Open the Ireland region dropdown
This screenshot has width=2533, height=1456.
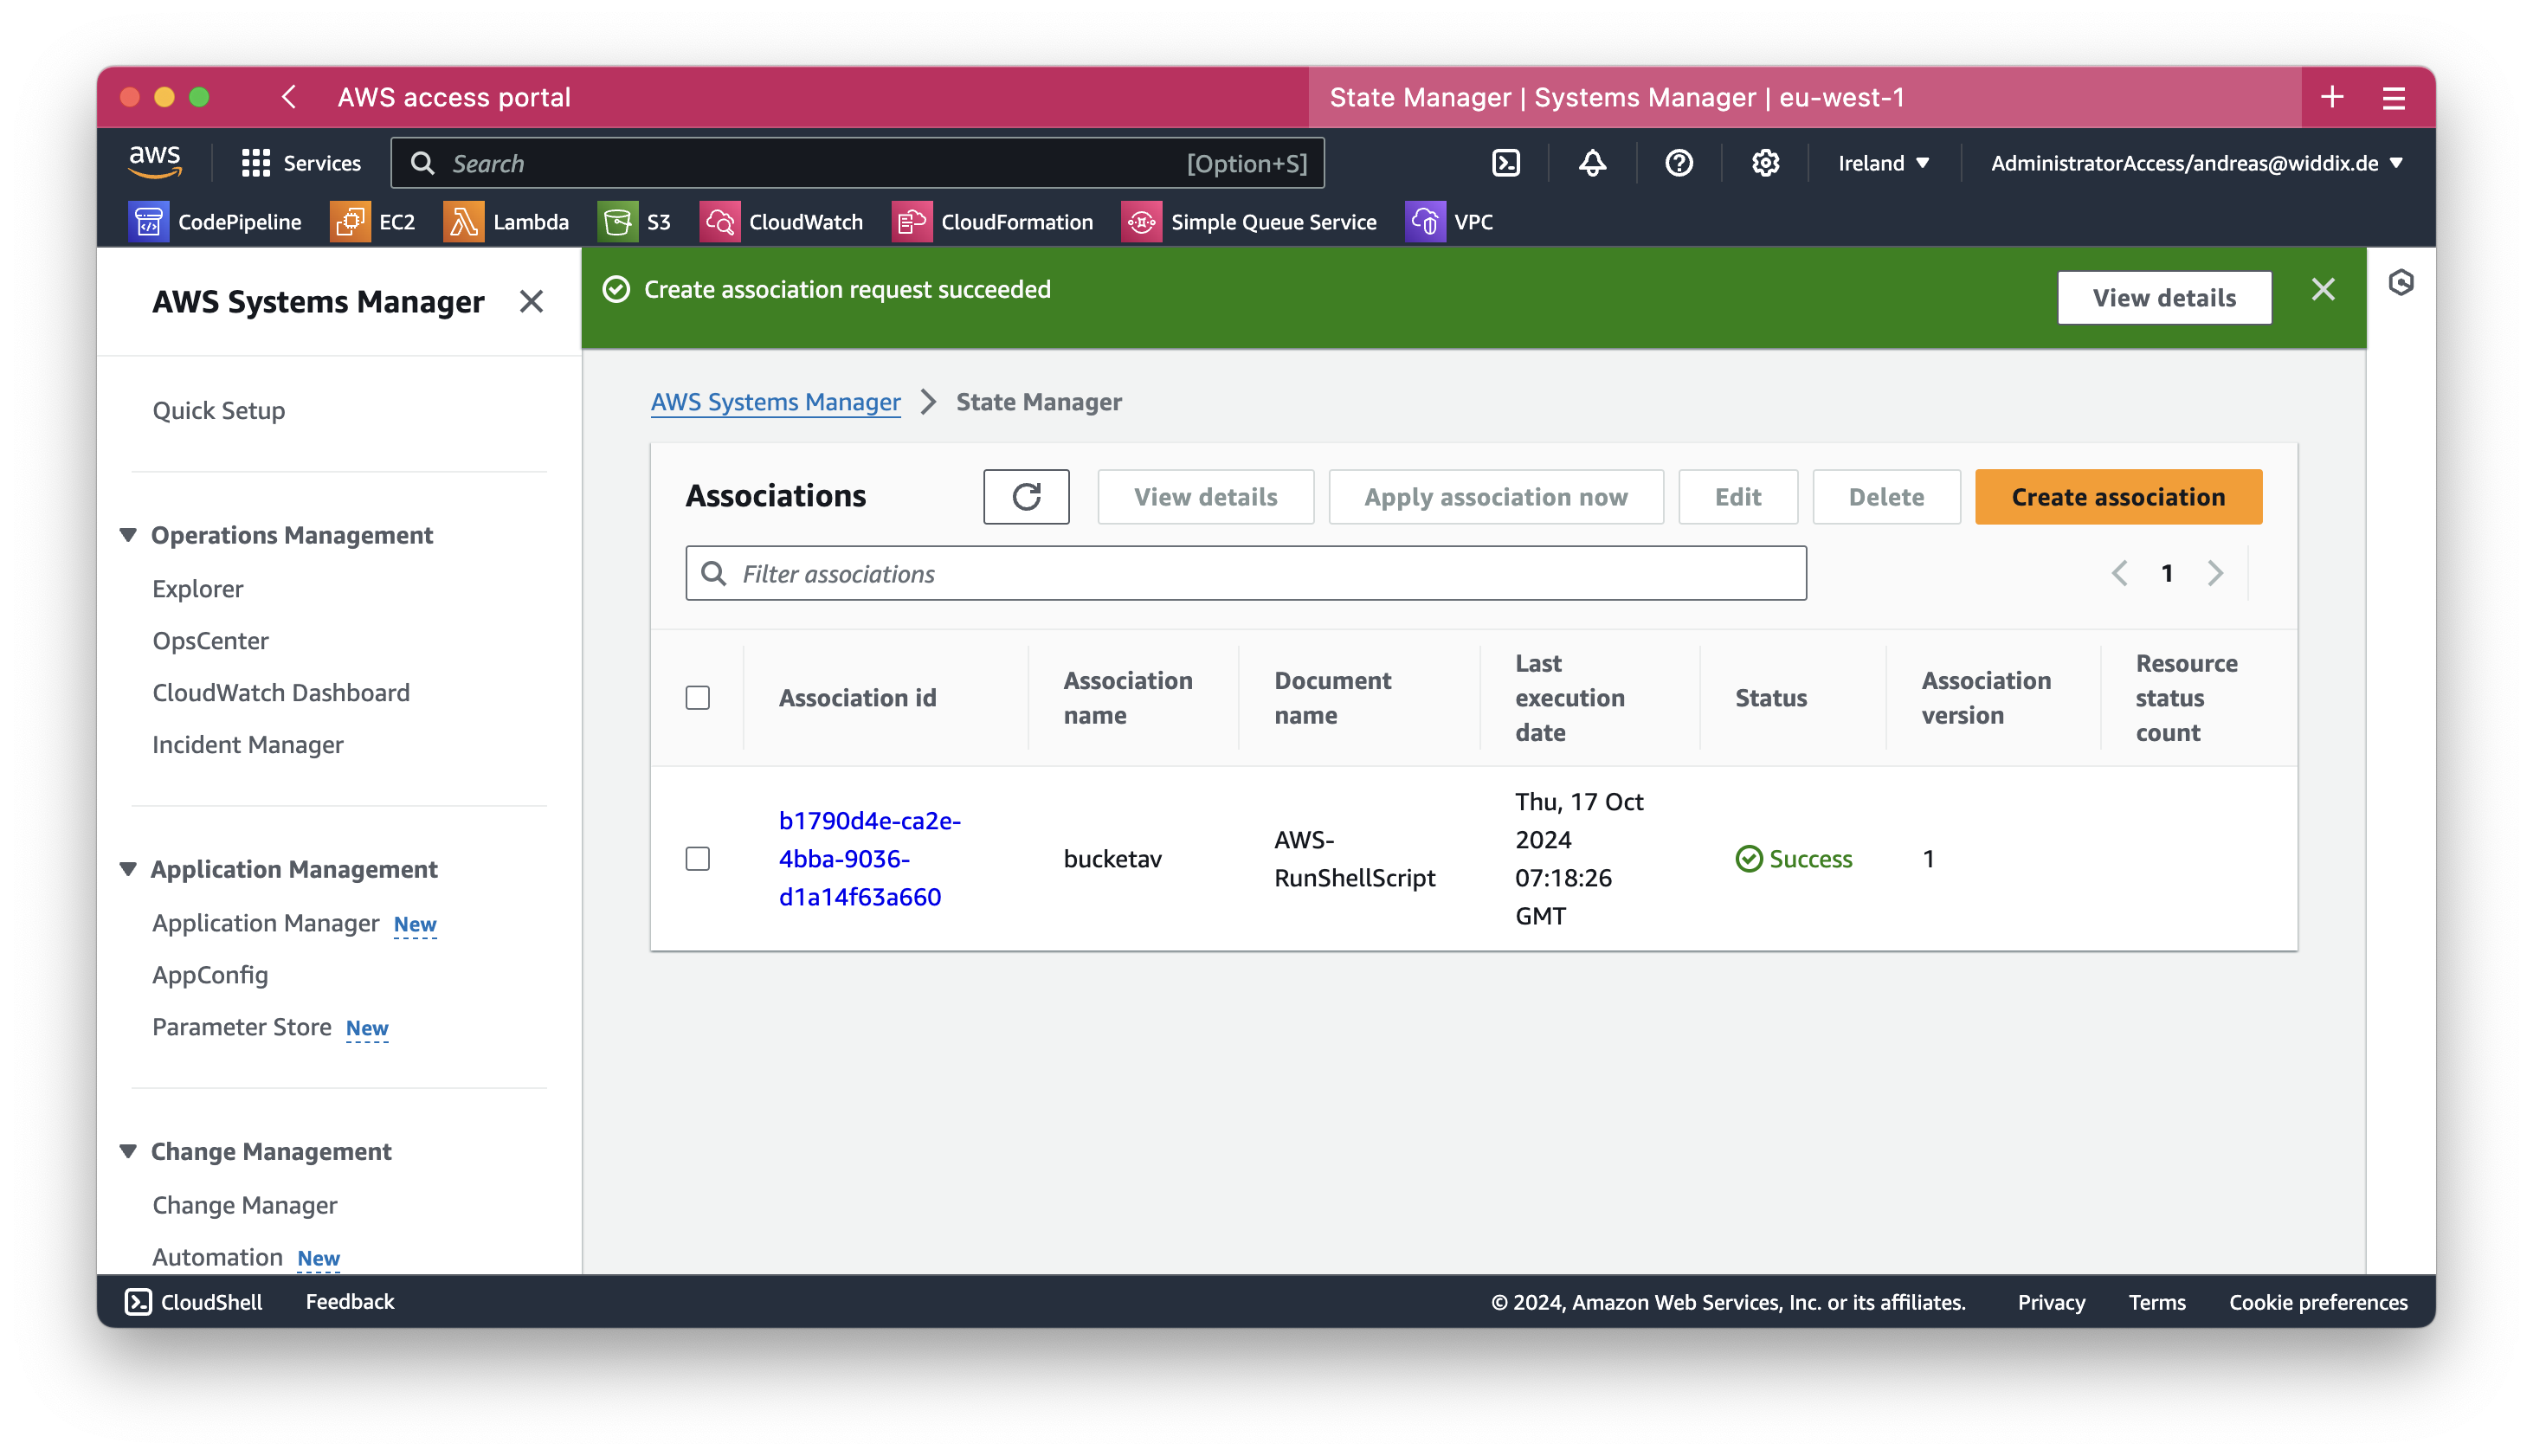click(1884, 163)
